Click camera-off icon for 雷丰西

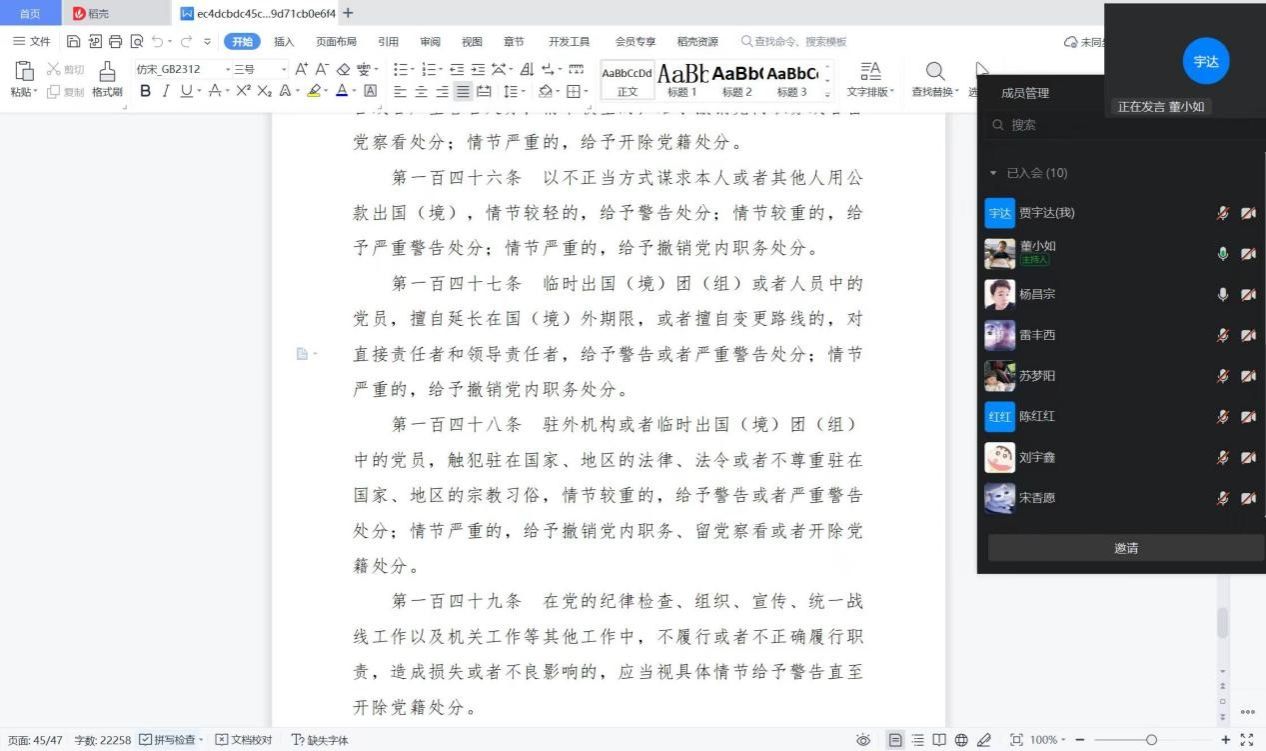pyautogui.click(x=1248, y=335)
